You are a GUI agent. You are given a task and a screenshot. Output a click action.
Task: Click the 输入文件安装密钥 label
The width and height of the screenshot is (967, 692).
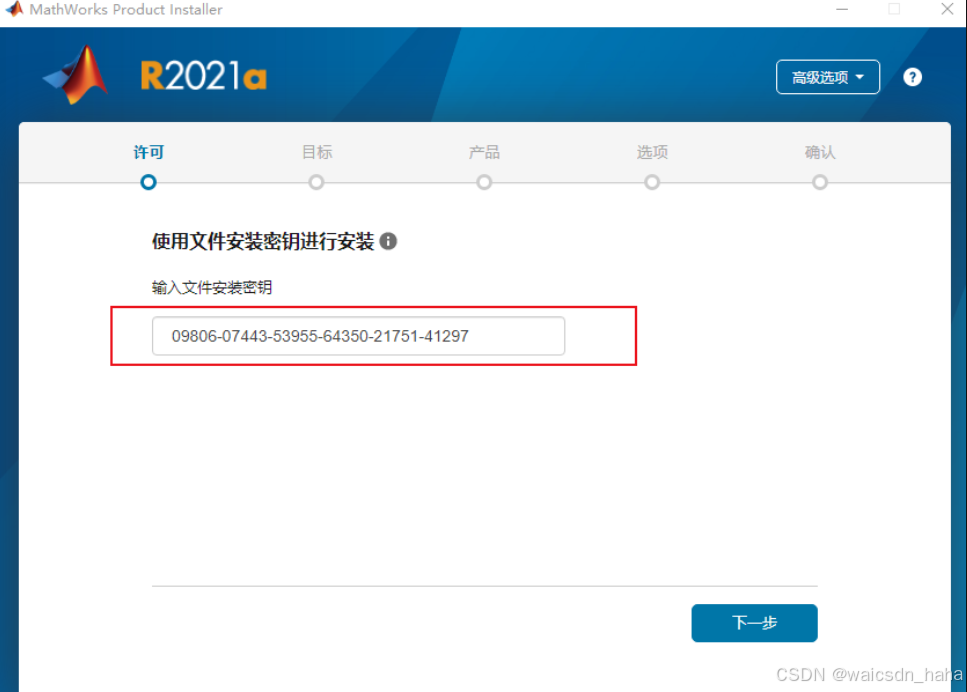(x=212, y=287)
